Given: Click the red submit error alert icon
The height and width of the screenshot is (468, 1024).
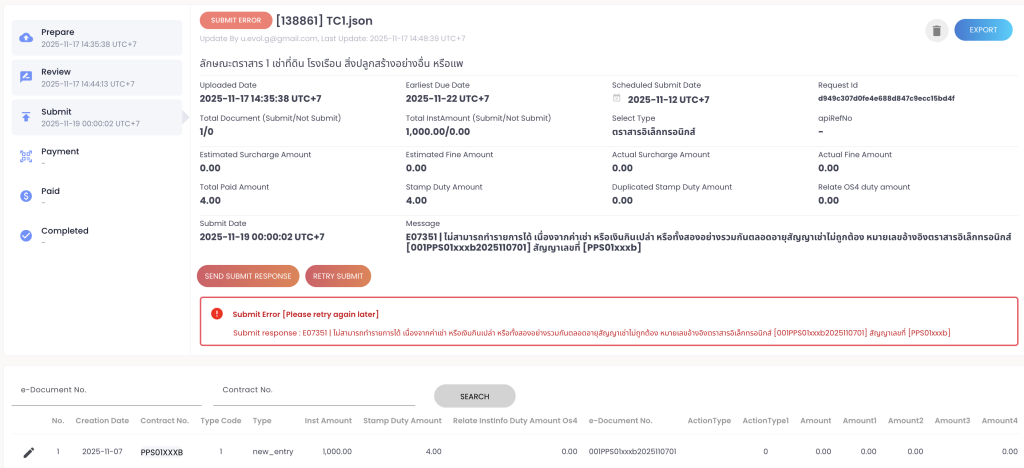Looking at the screenshot, I should point(217,313).
